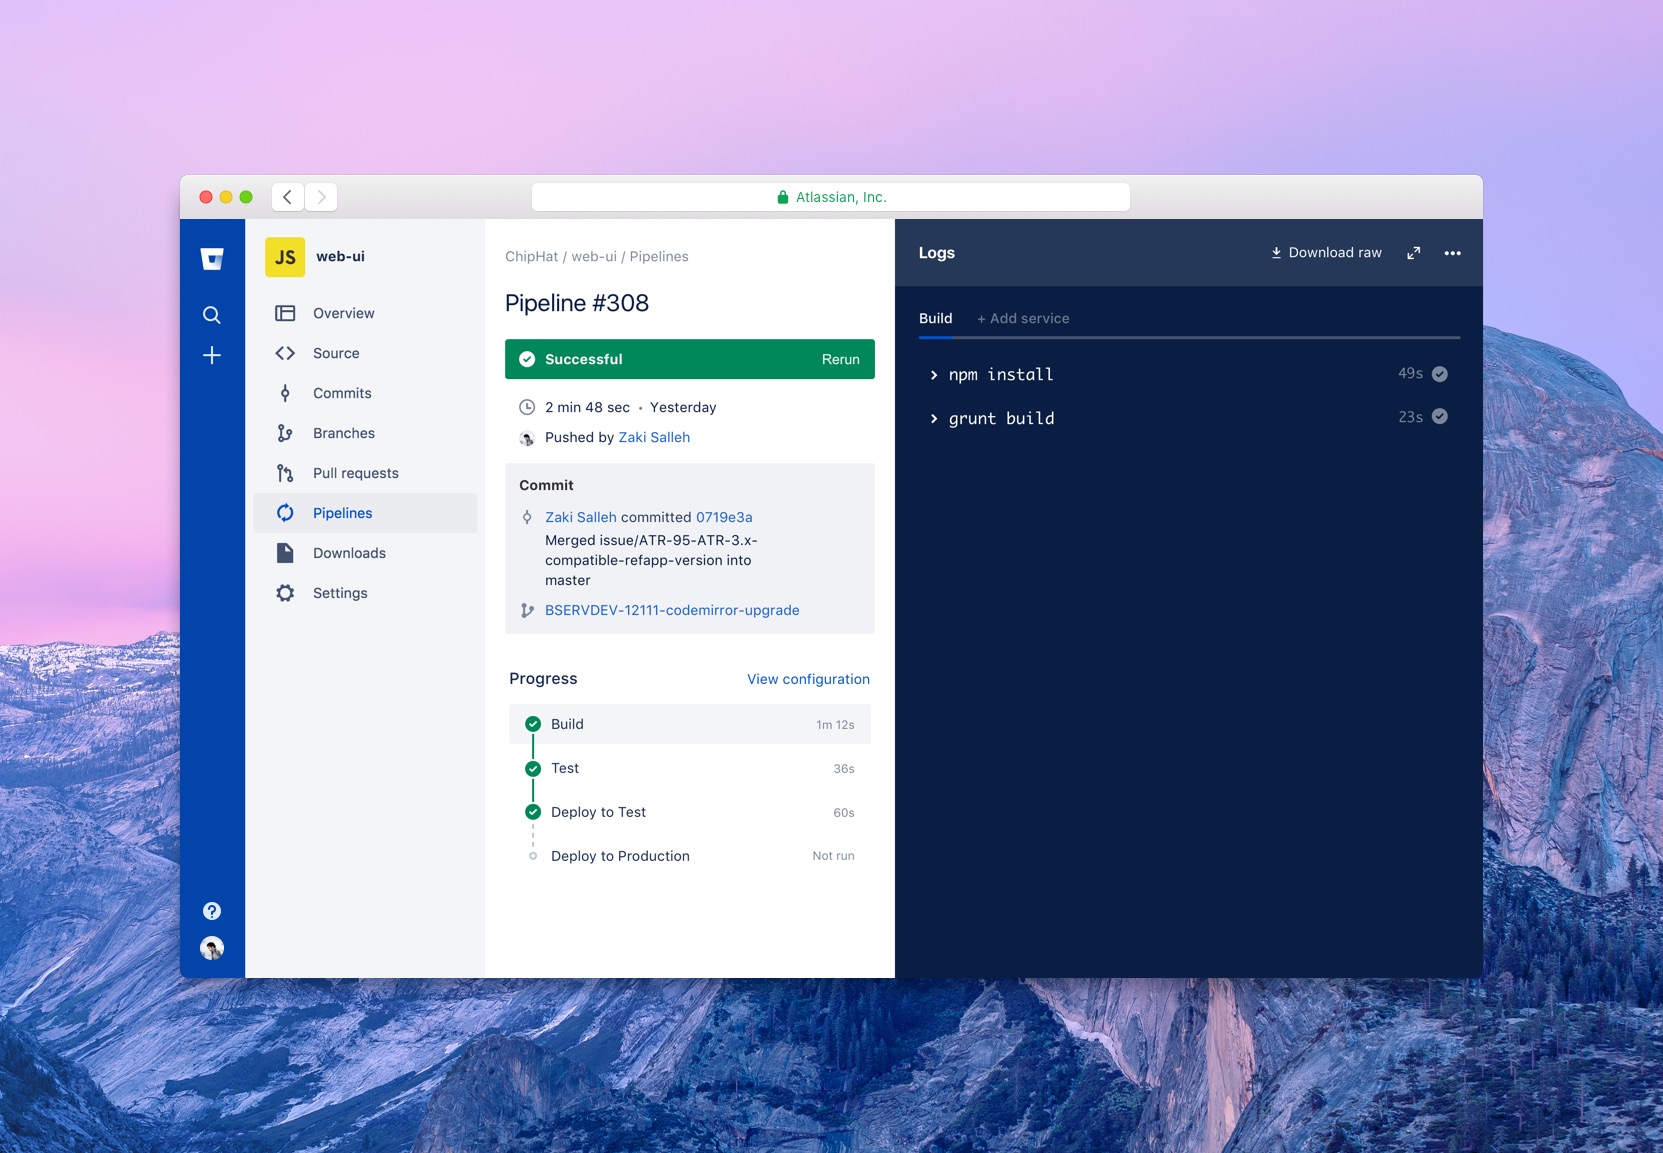
Task: Open Branches in the repository menu
Action: coord(364,433)
